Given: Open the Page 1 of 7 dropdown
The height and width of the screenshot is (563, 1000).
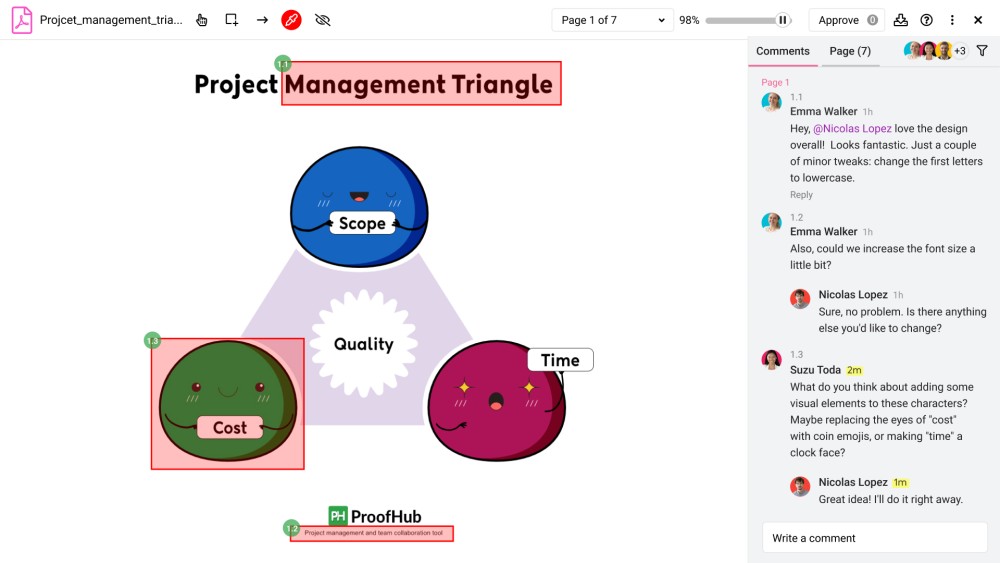Looking at the screenshot, I should coord(612,20).
